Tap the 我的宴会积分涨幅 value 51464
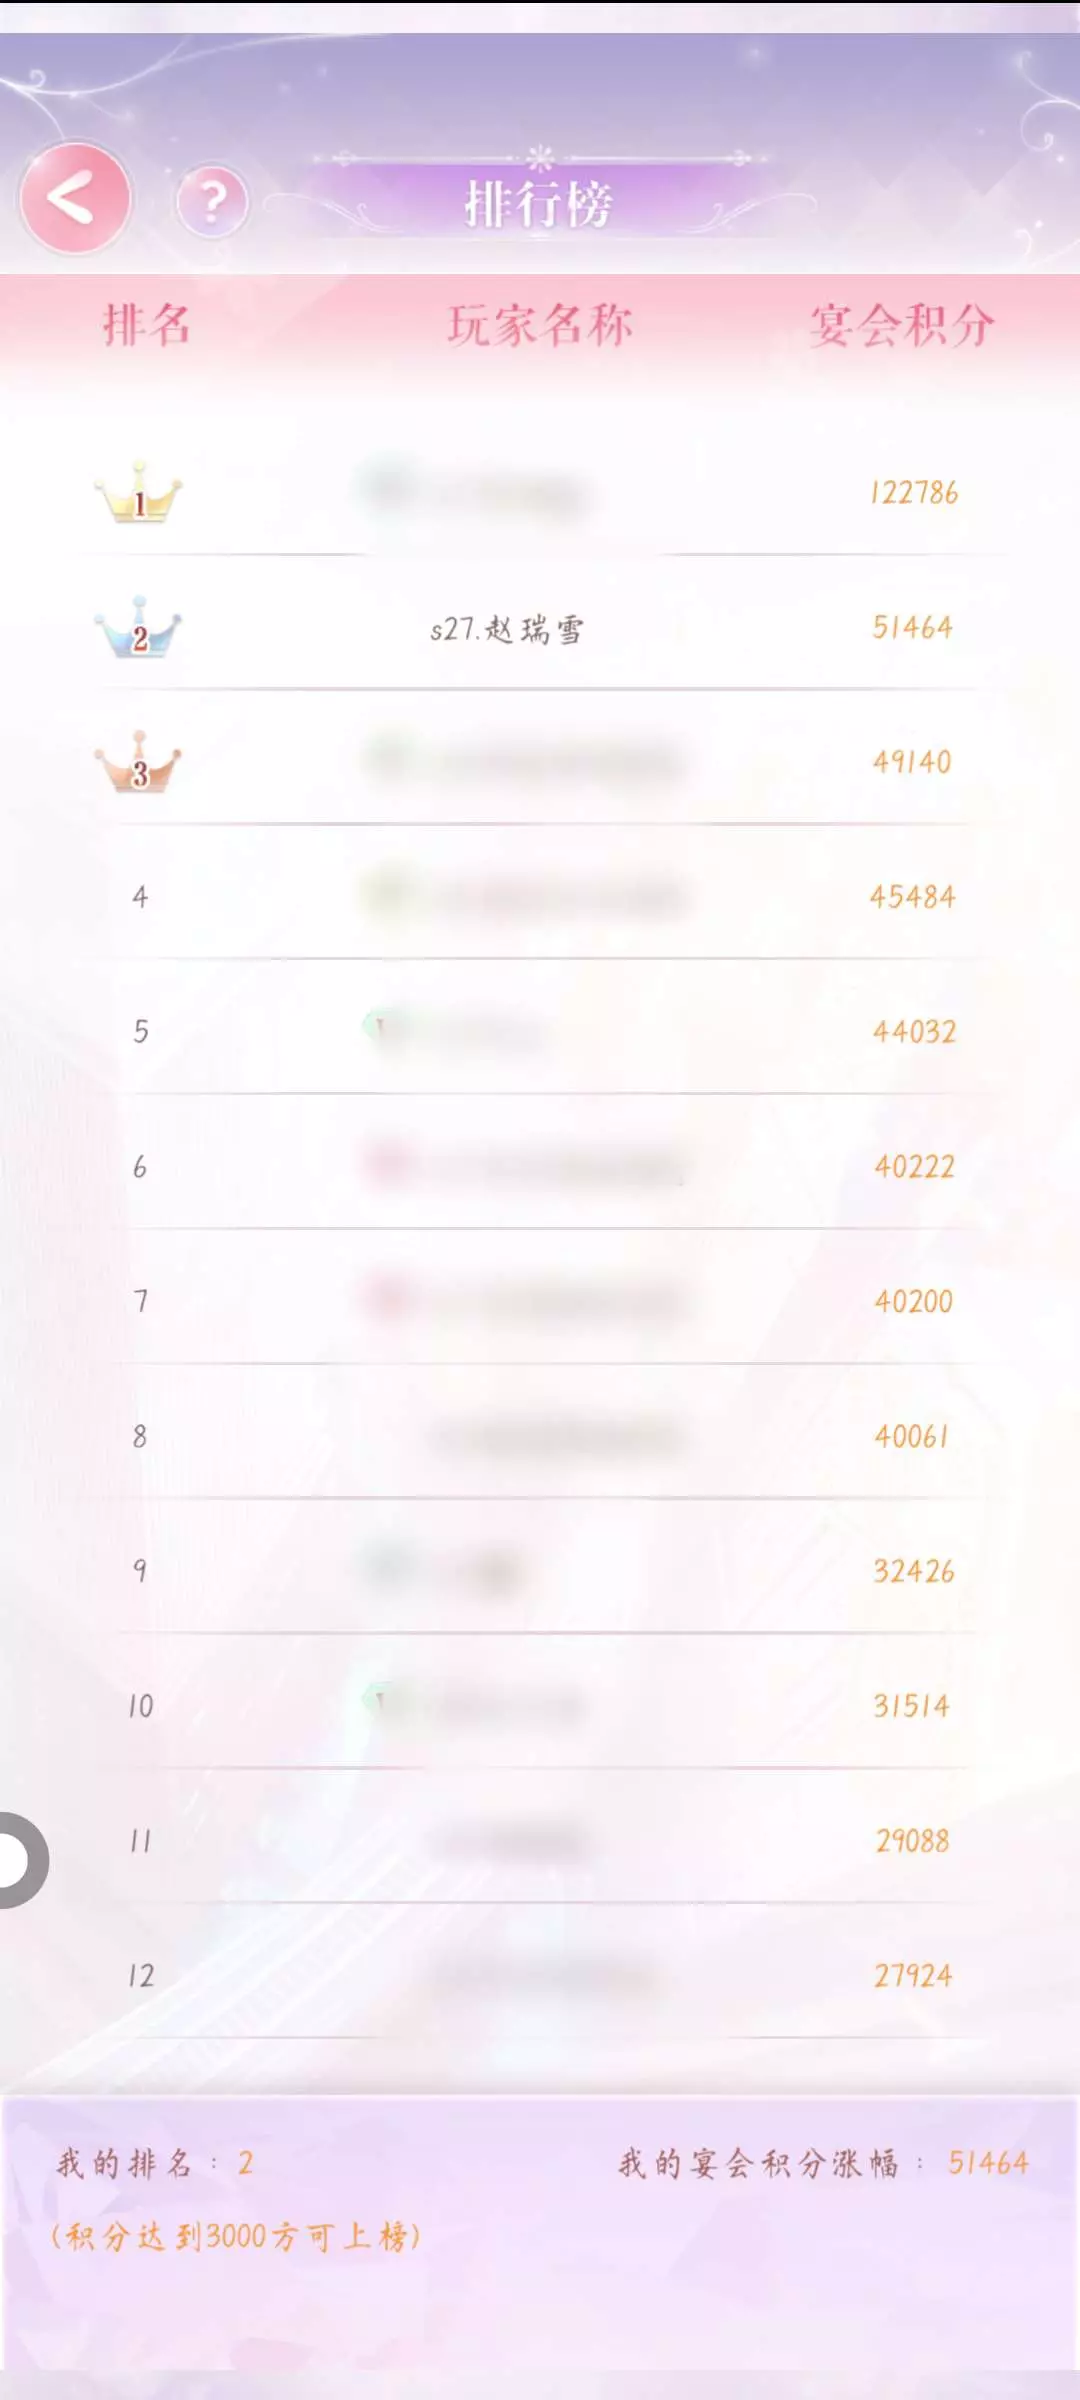Viewport: 1080px width, 2400px height. pos(988,2163)
